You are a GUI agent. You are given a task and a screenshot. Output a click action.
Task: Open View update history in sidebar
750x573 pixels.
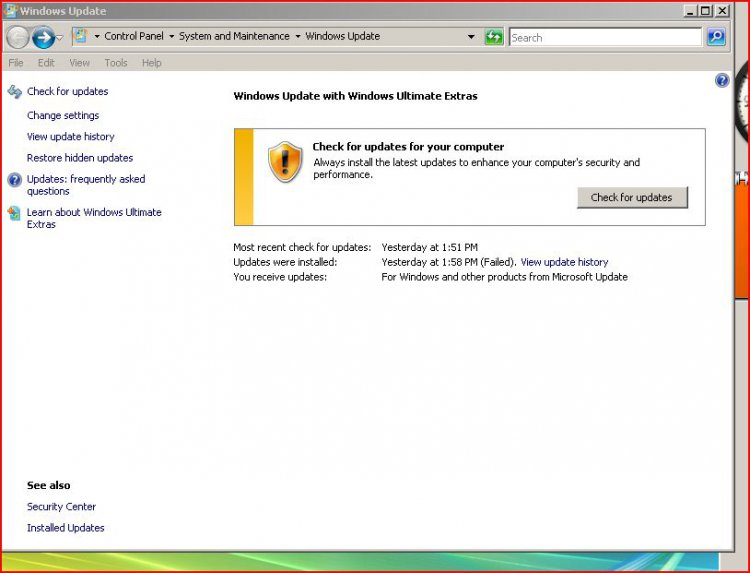click(70, 136)
